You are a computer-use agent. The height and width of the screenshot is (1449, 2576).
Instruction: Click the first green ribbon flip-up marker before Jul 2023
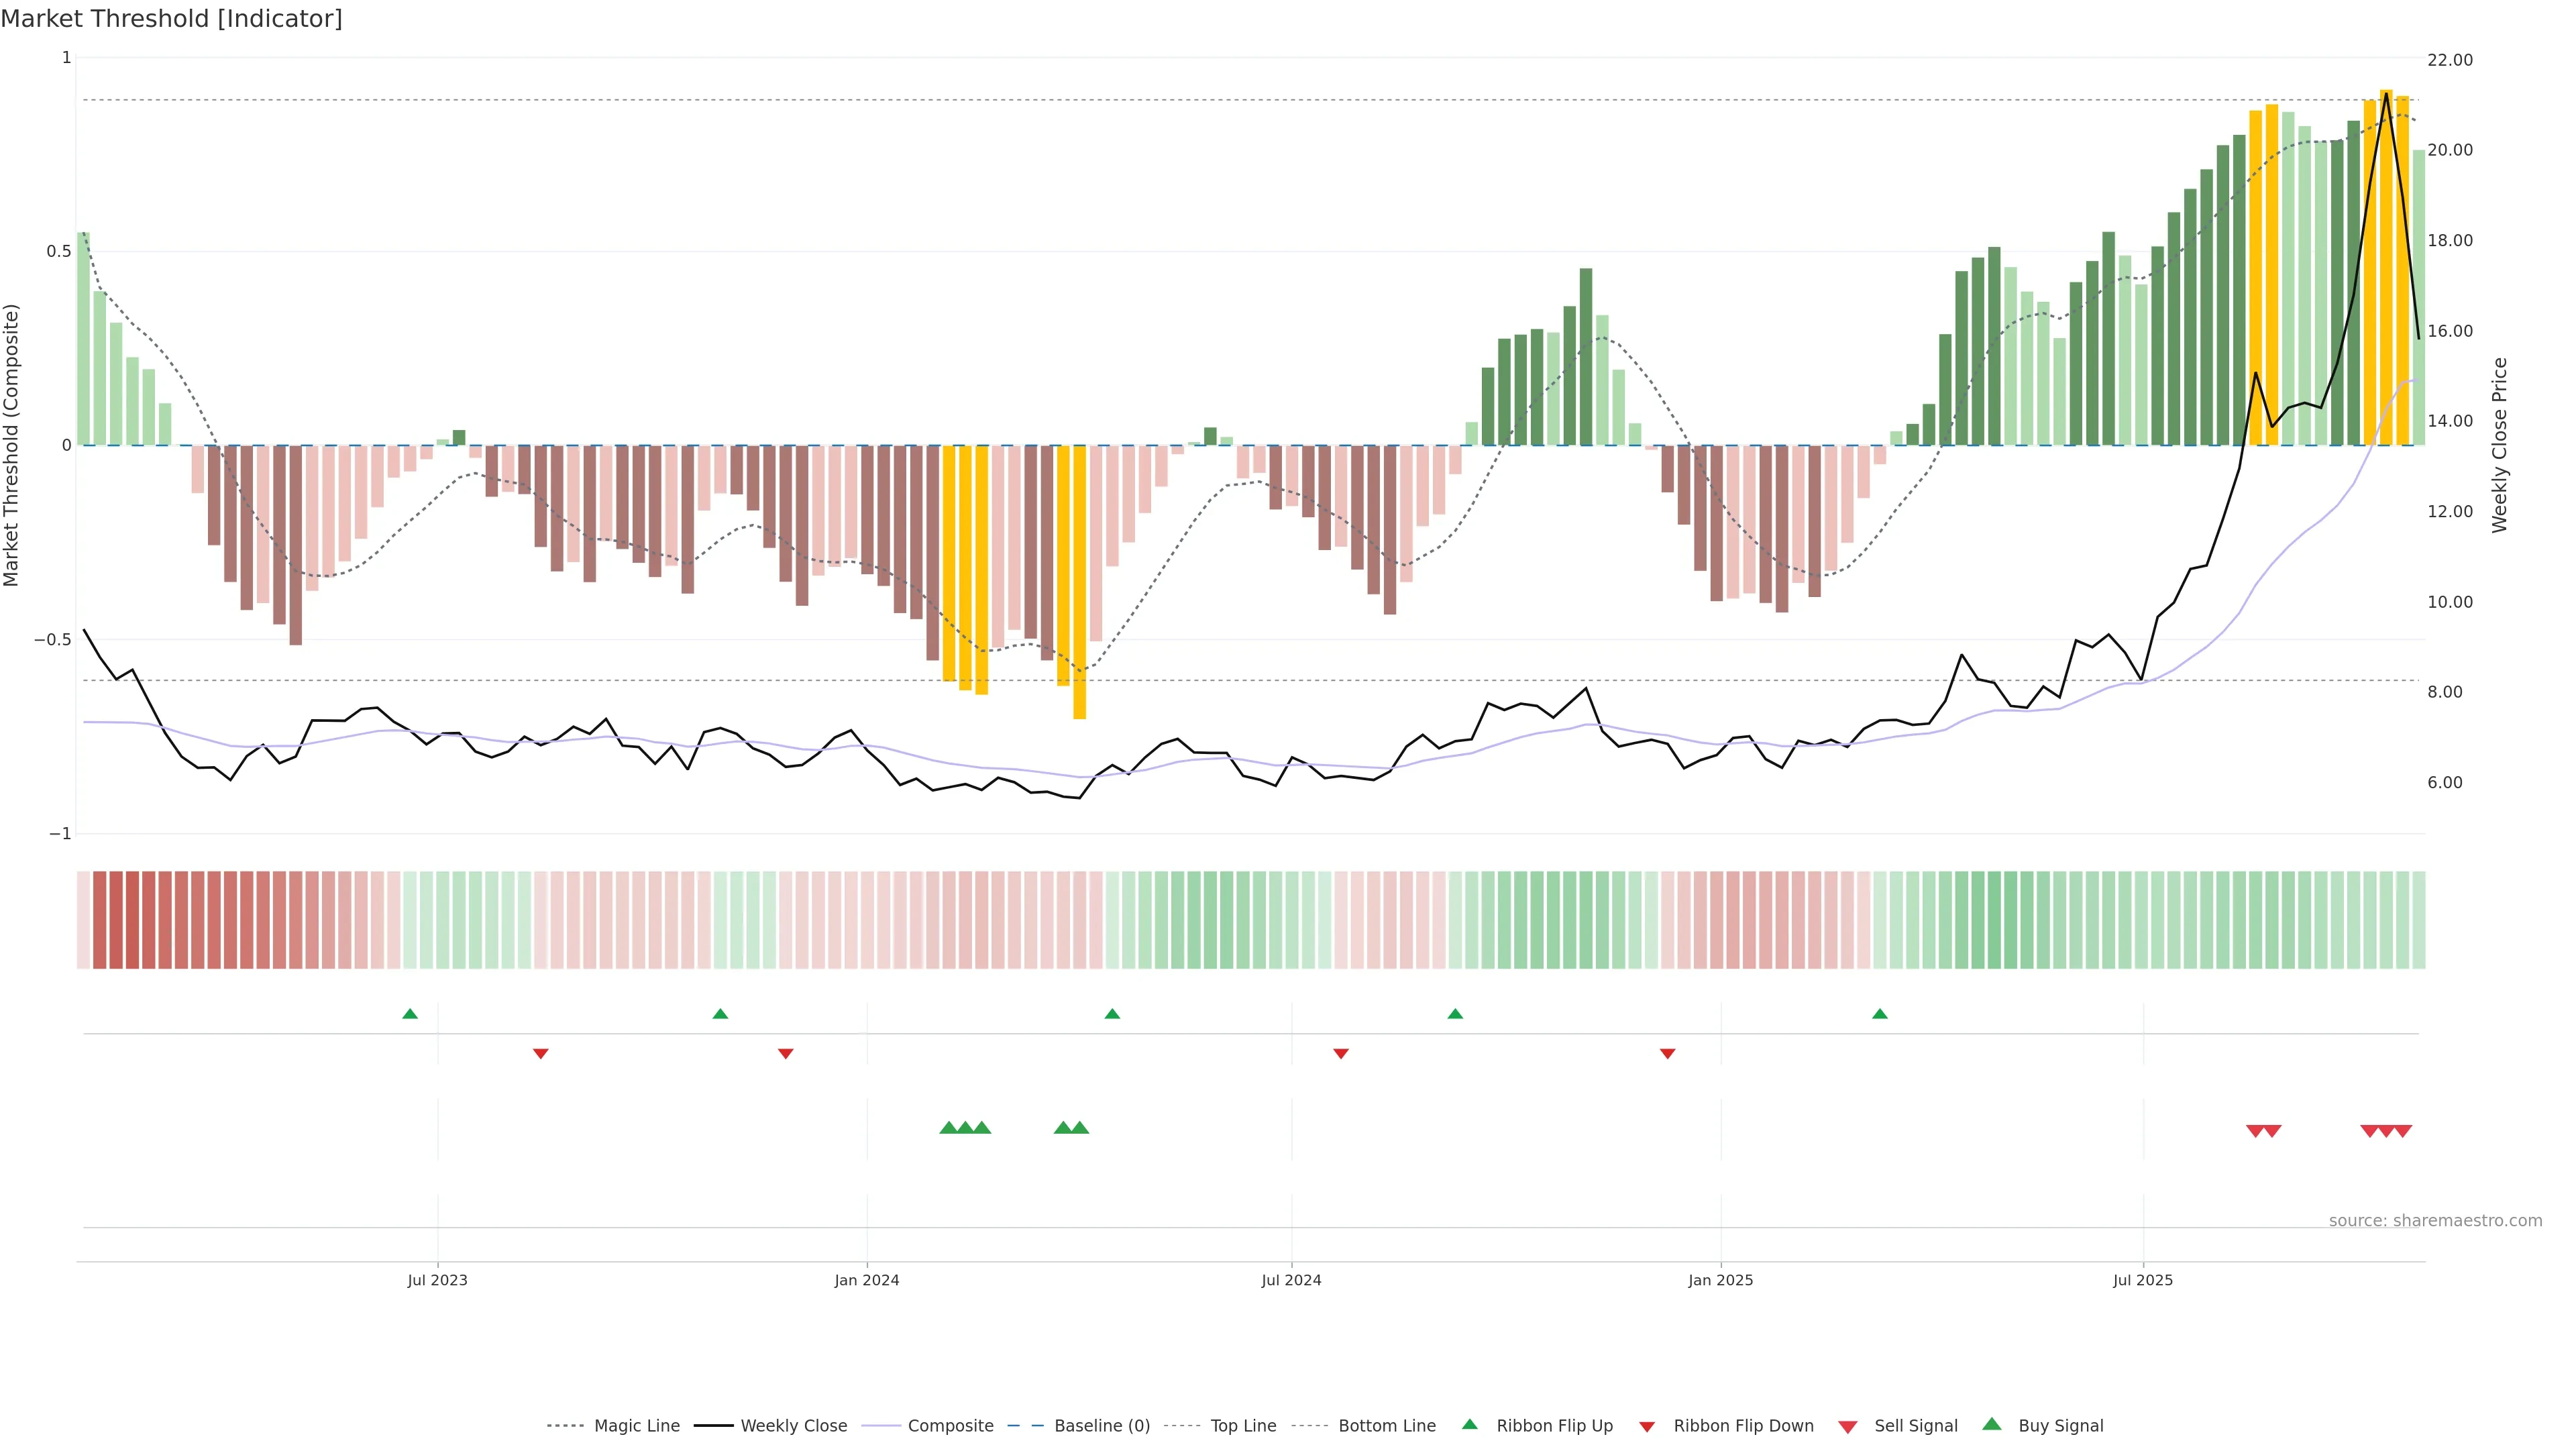click(410, 1014)
